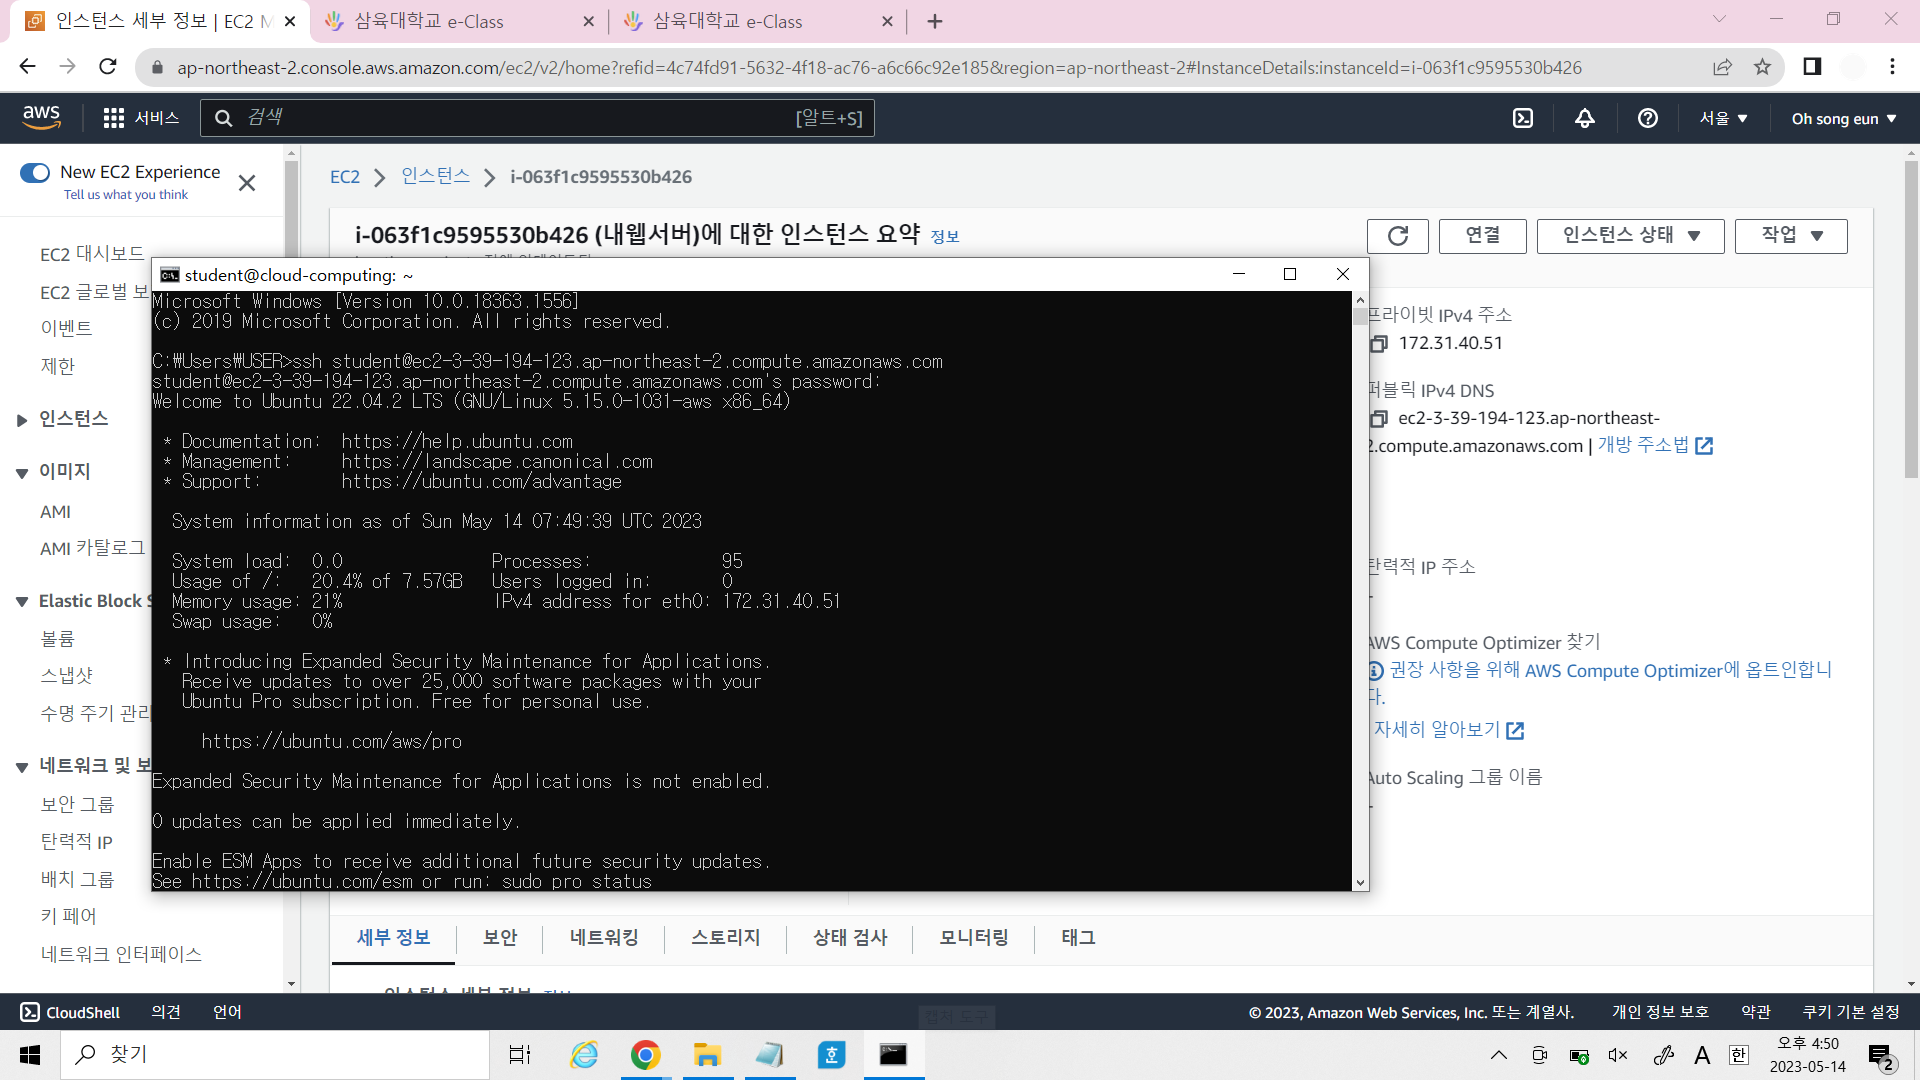Open the AWS help question mark icon
This screenshot has height=1080, width=1920.
pos(1647,118)
